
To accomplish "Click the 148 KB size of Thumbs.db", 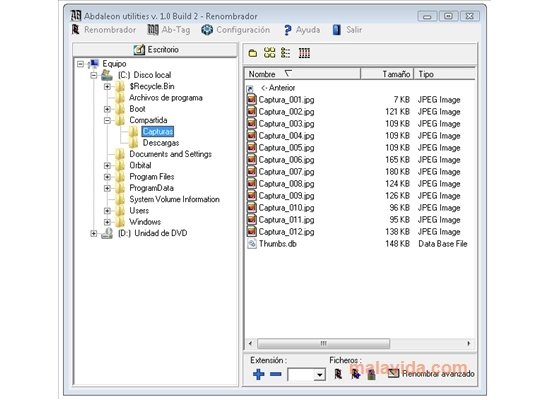I will click(x=397, y=244).
